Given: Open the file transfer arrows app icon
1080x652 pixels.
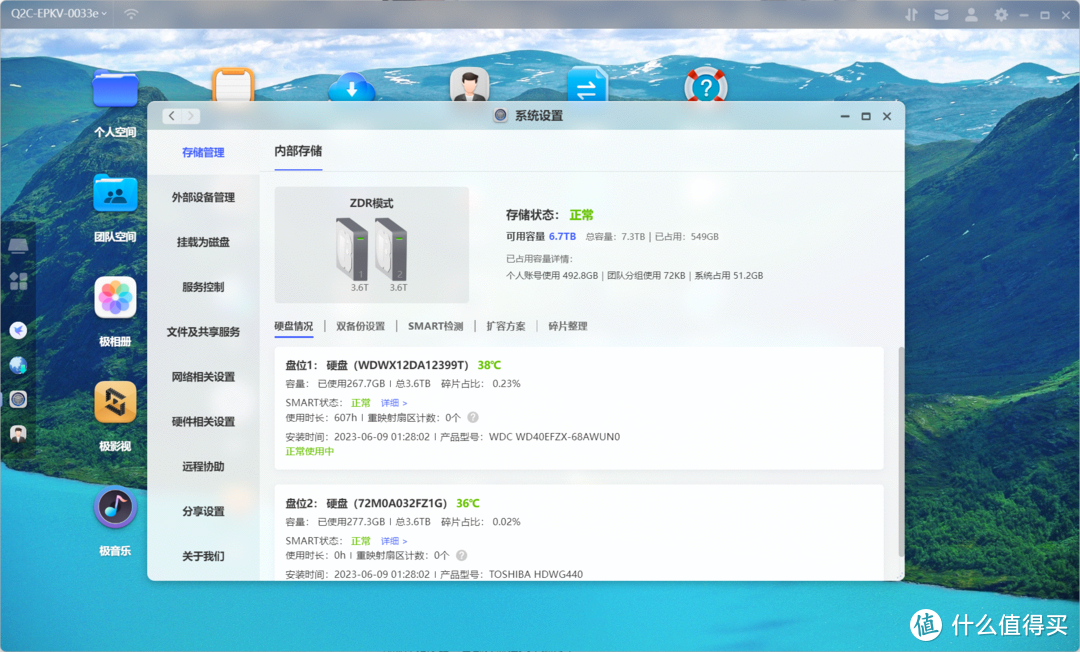Looking at the screenshot, I should pos(588,85).
